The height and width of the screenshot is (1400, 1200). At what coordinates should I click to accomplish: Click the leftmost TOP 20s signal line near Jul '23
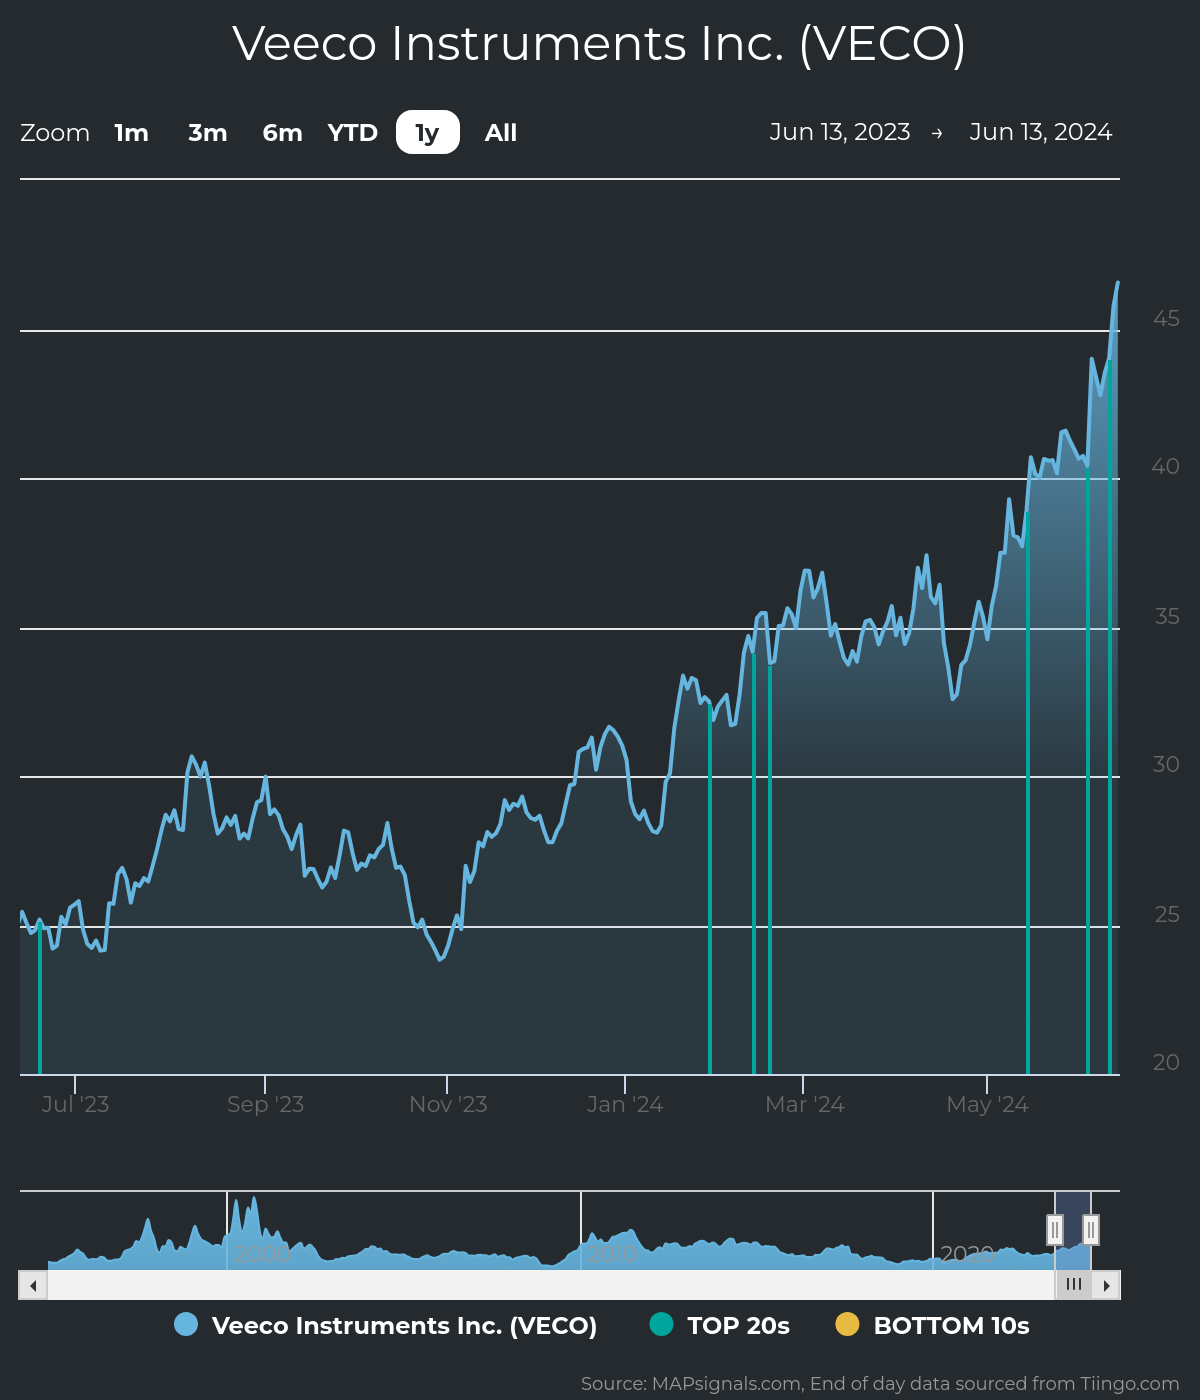click(x=40, y=1000)
